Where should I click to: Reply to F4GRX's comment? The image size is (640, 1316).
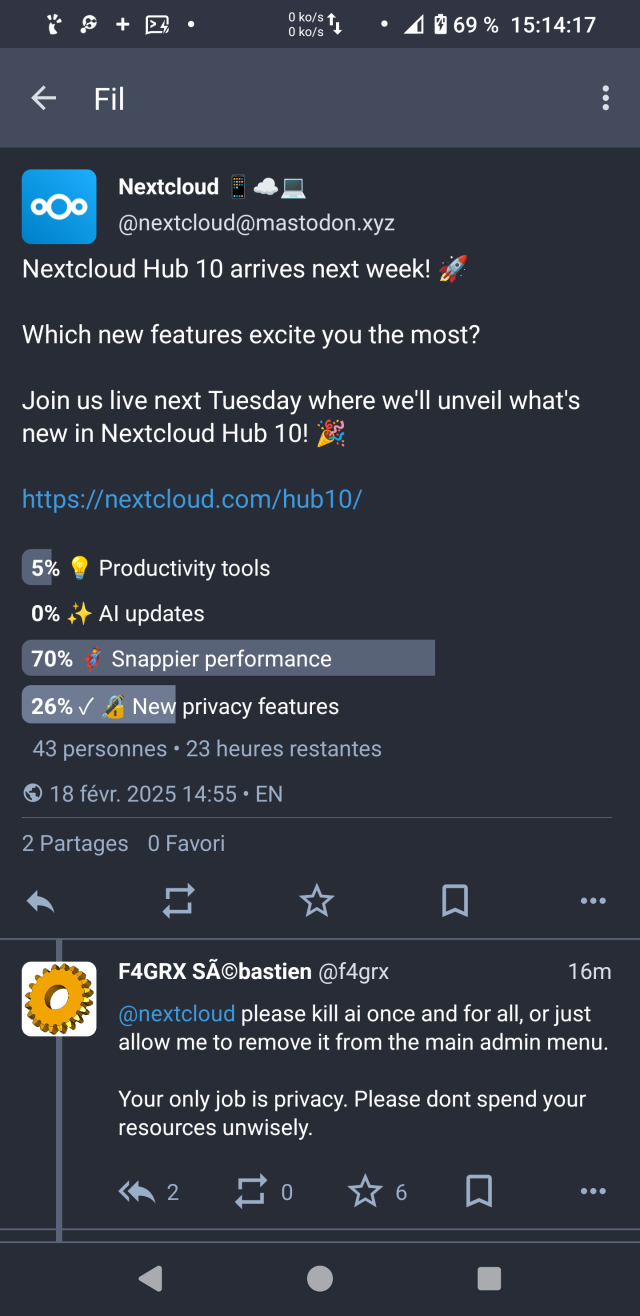pos(136,1191)
